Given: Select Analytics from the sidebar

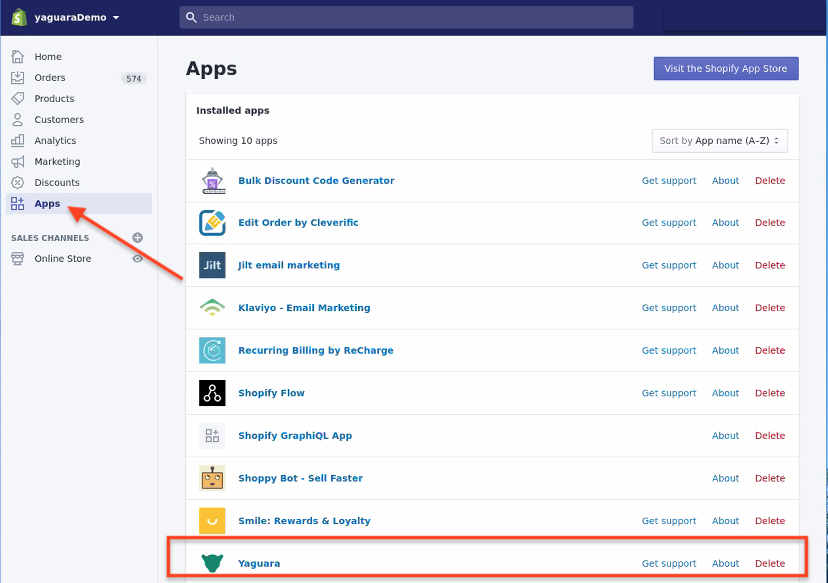Looking at the screenshot, I should click(55, 141).
